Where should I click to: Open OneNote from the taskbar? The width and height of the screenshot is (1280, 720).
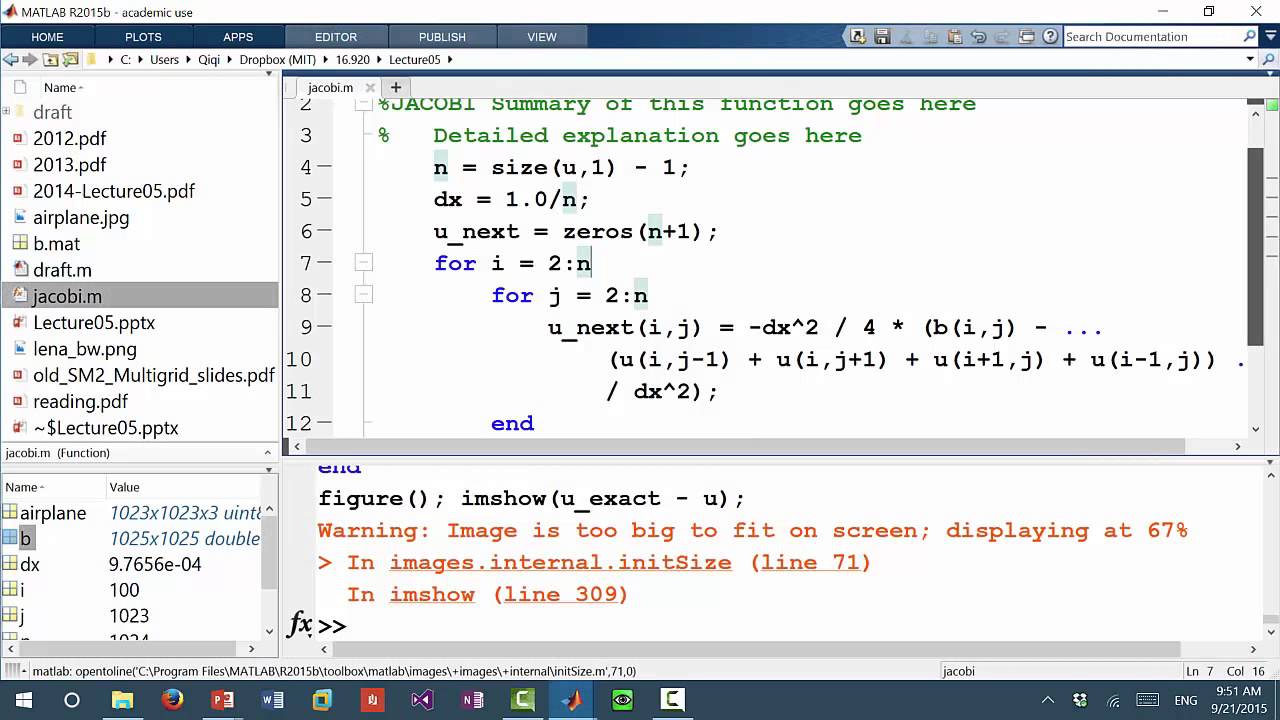pos(472,700)
